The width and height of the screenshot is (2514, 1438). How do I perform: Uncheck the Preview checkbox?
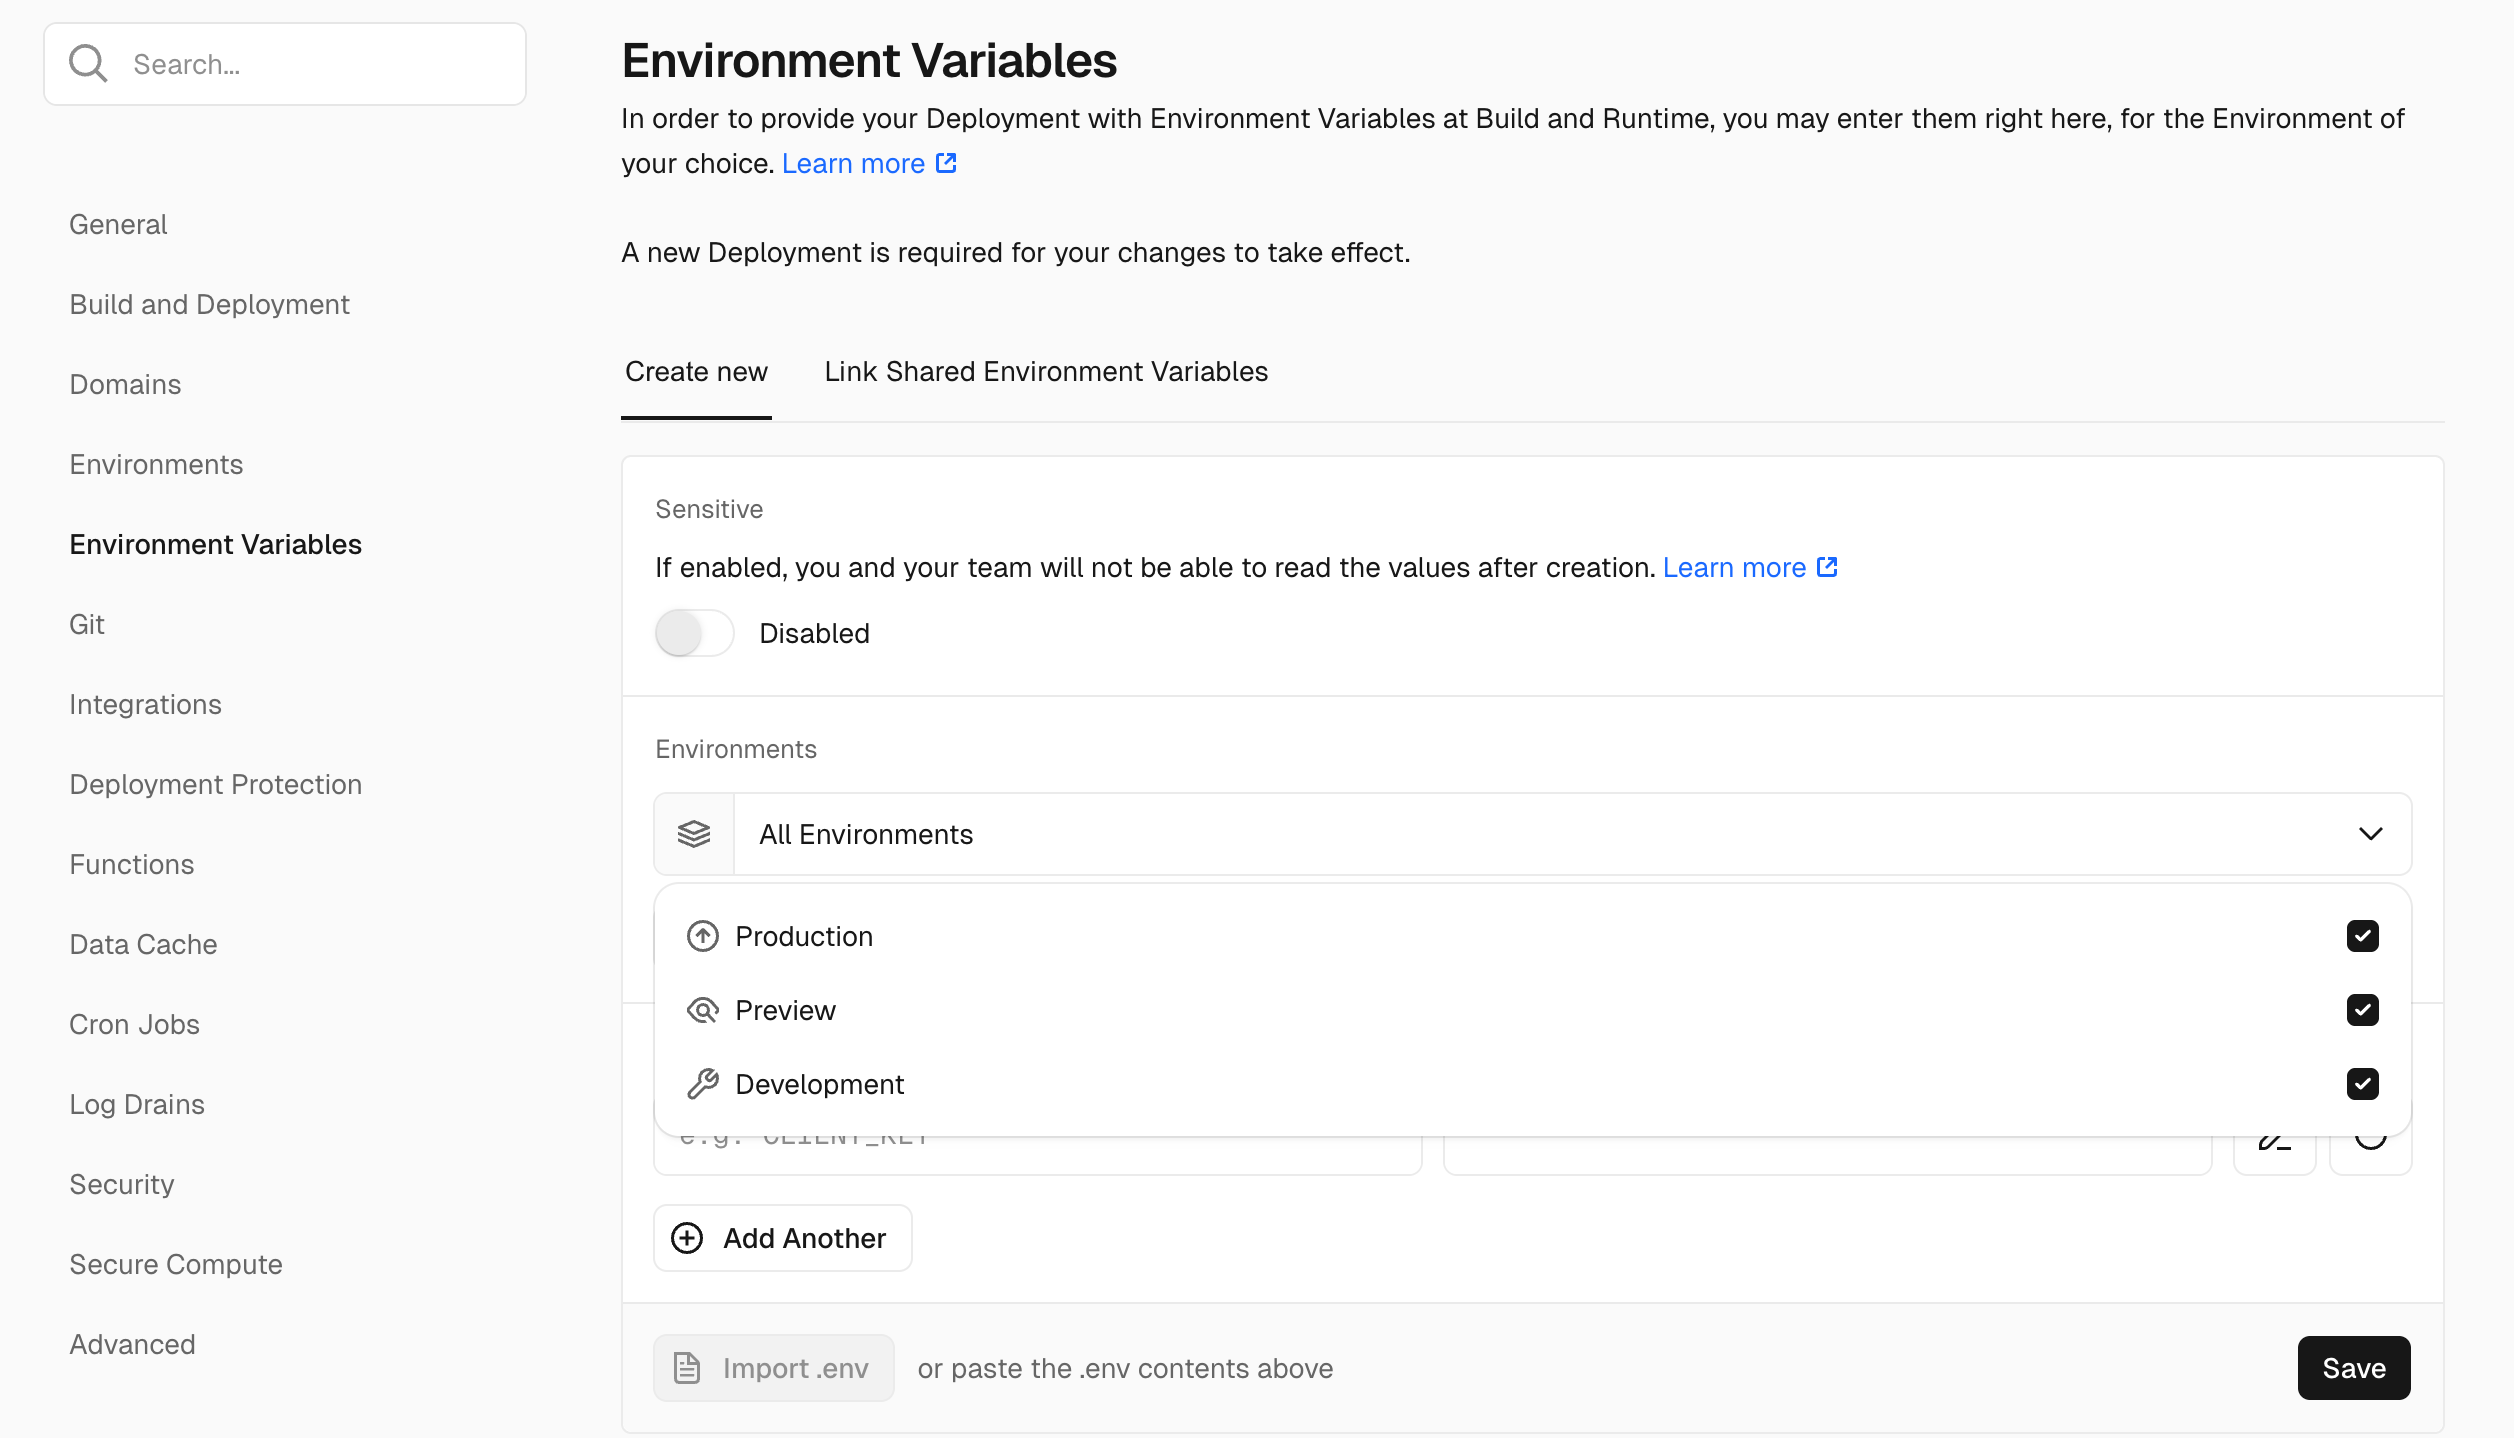click(x=2363, y=1010)
